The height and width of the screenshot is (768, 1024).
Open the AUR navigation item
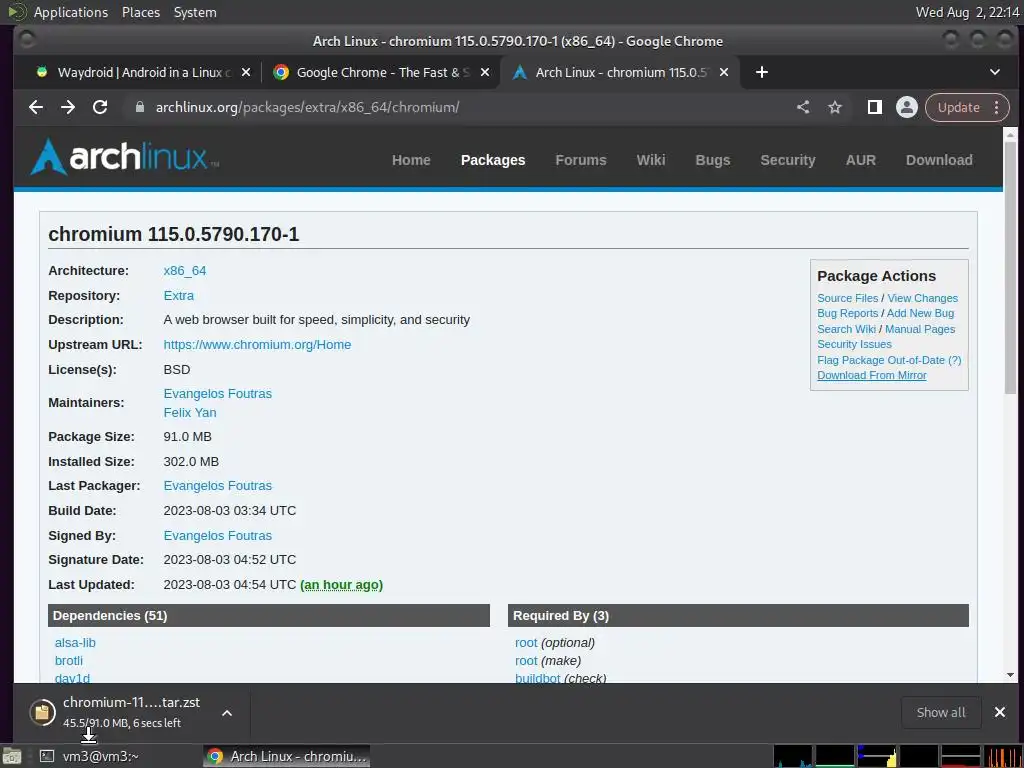point(860,160)
